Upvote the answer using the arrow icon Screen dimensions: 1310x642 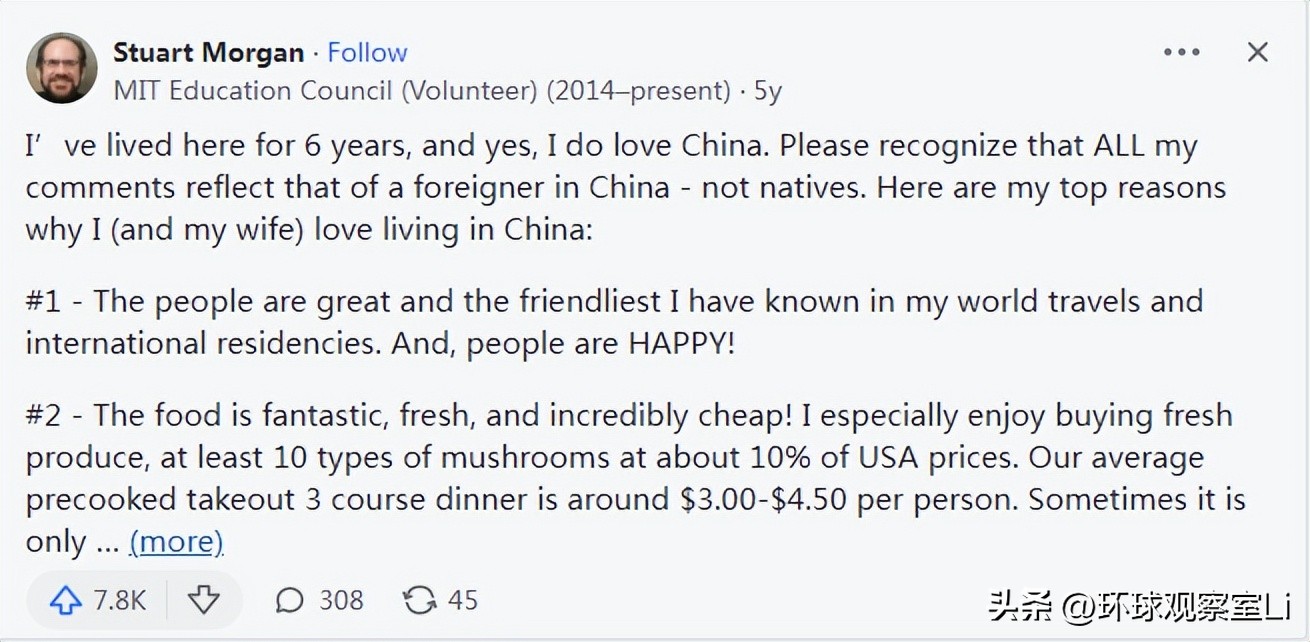pos(68,600)
